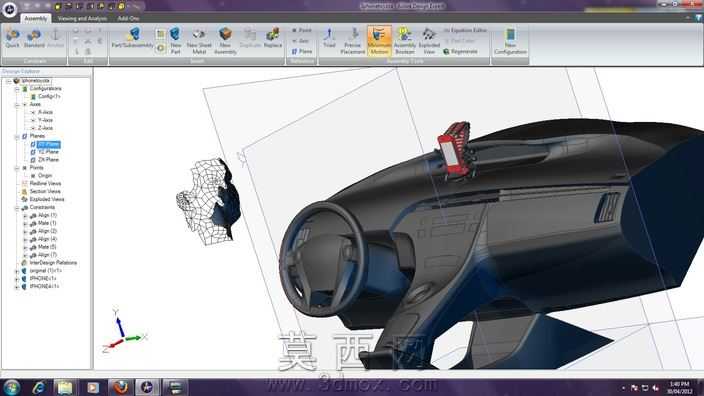Select Redline Views in the tree
This screenshot has width=704, height=396.
[45, 184]
